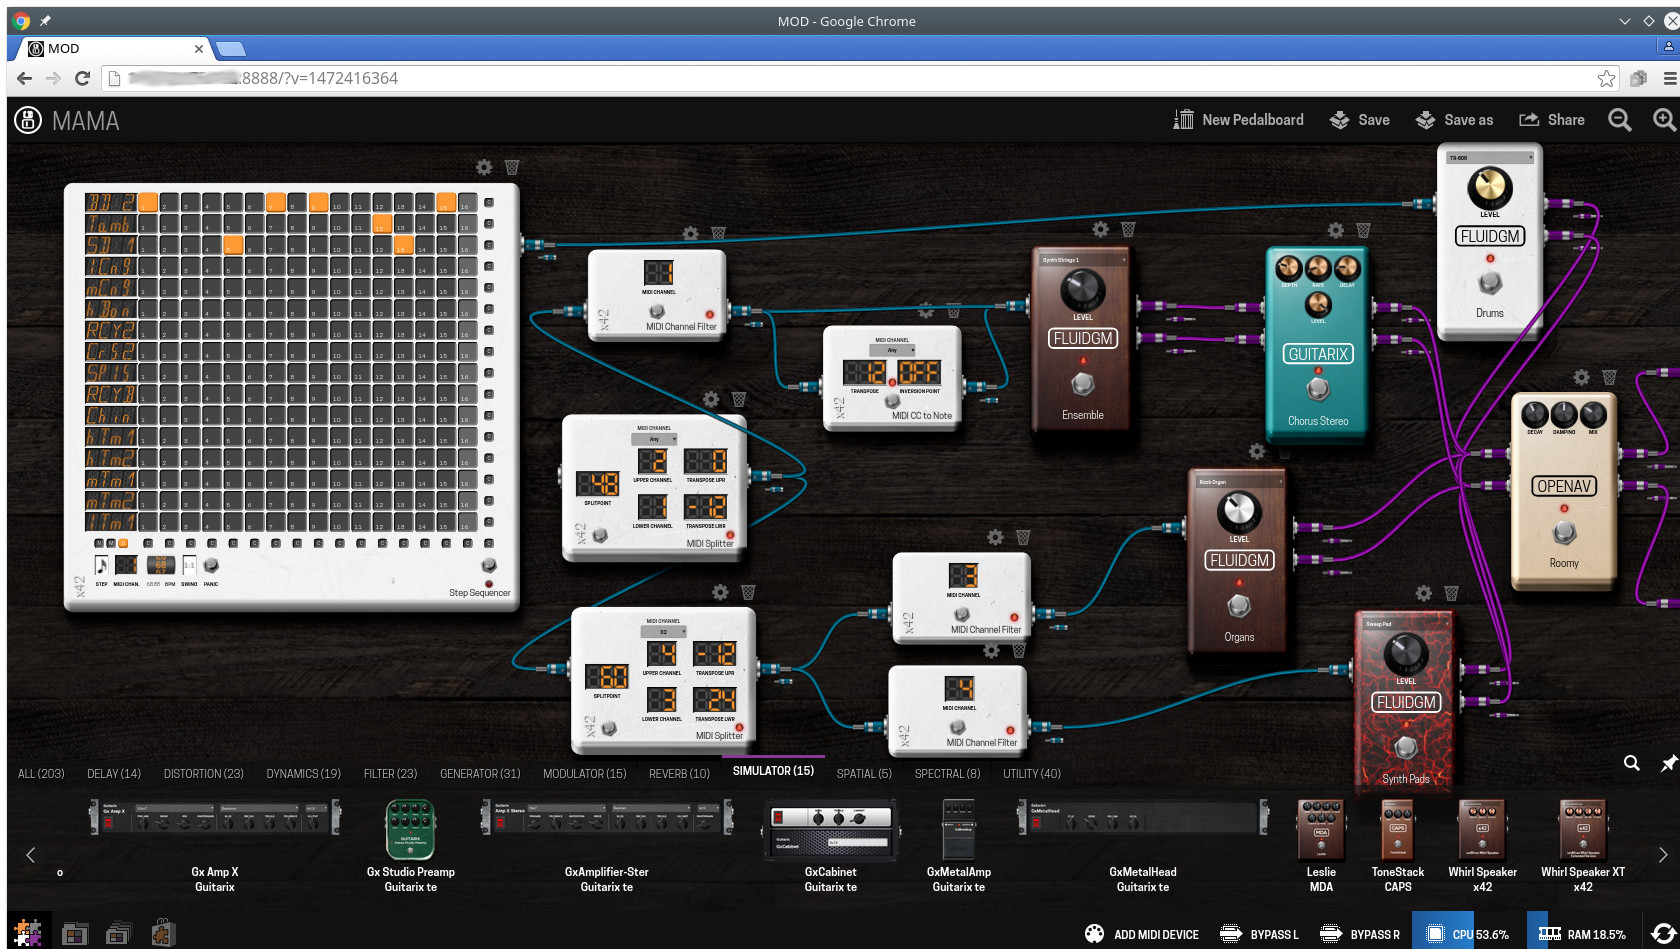Open Sweep Pad preset dropdown on Synth Pads
The image size is (1680, 949).
pyautogui.click(x=1406, y=624)
